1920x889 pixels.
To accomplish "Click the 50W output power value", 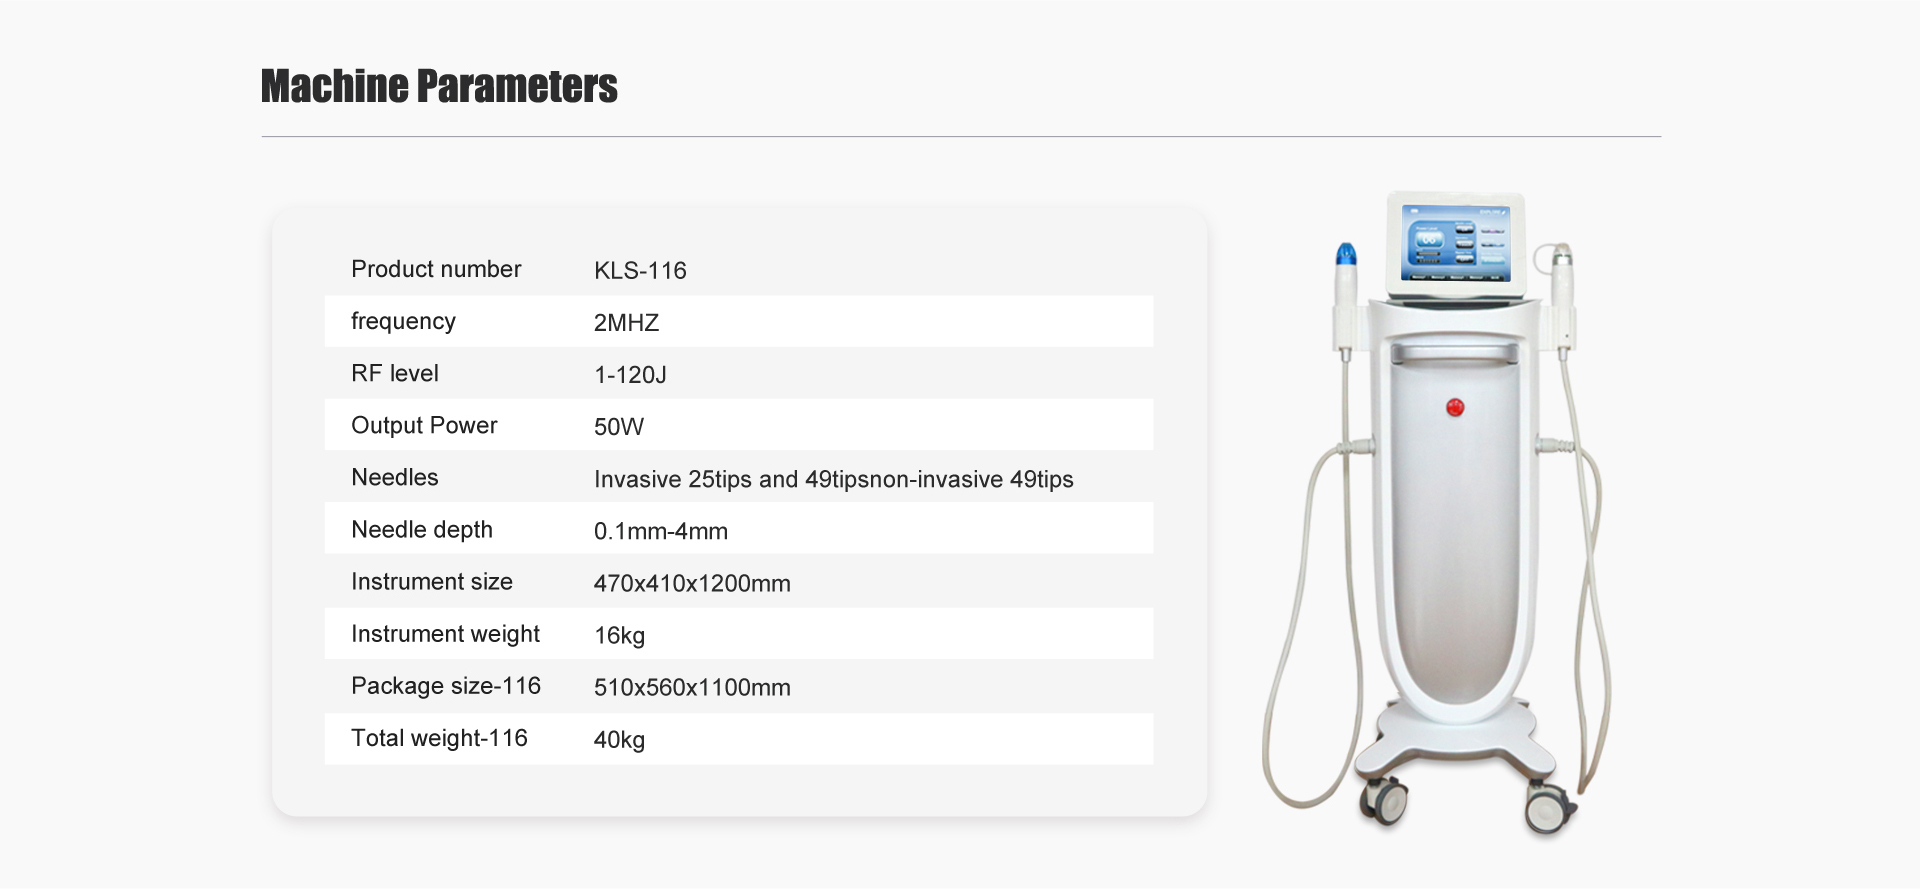I will coord(618,427).
